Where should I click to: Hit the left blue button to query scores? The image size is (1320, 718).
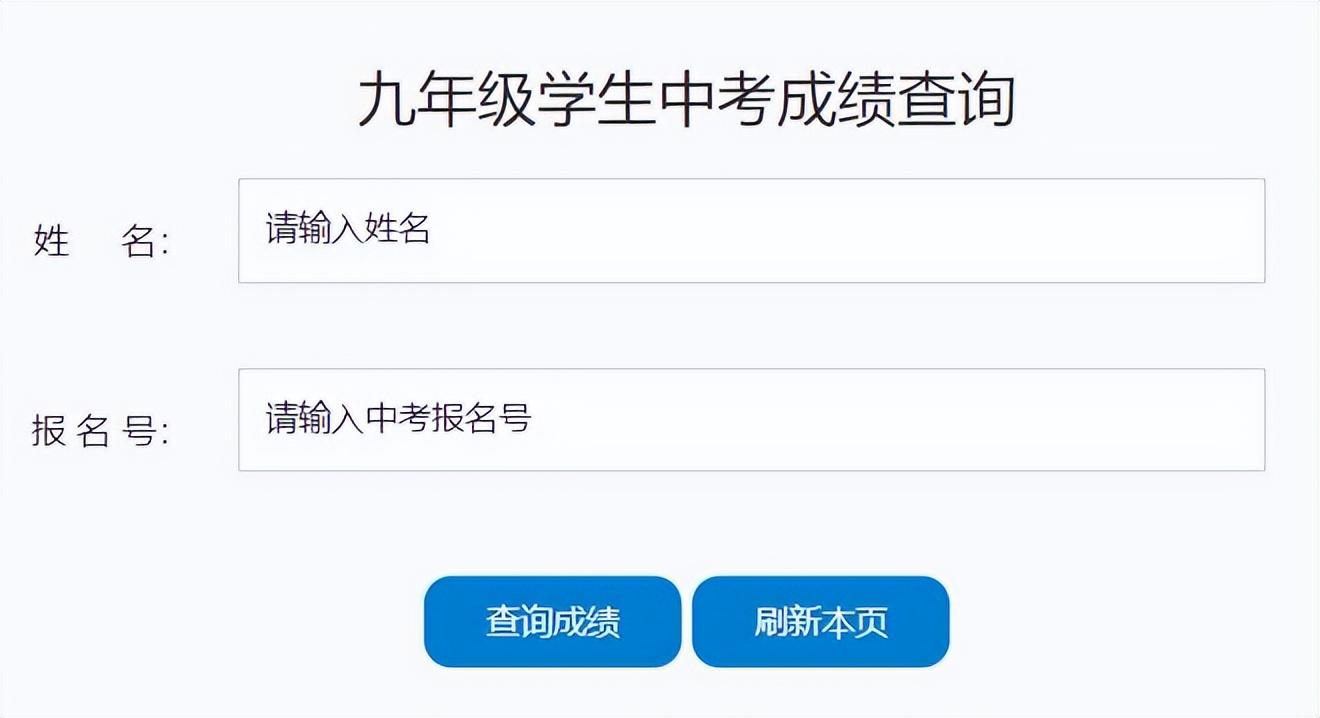pyautogui.click(x=552, y=621)
